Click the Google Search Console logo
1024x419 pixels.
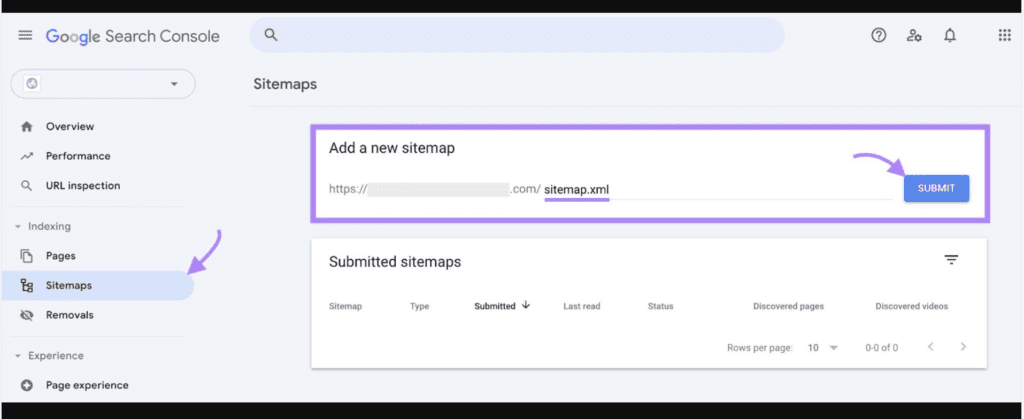[x=133, y=36]
